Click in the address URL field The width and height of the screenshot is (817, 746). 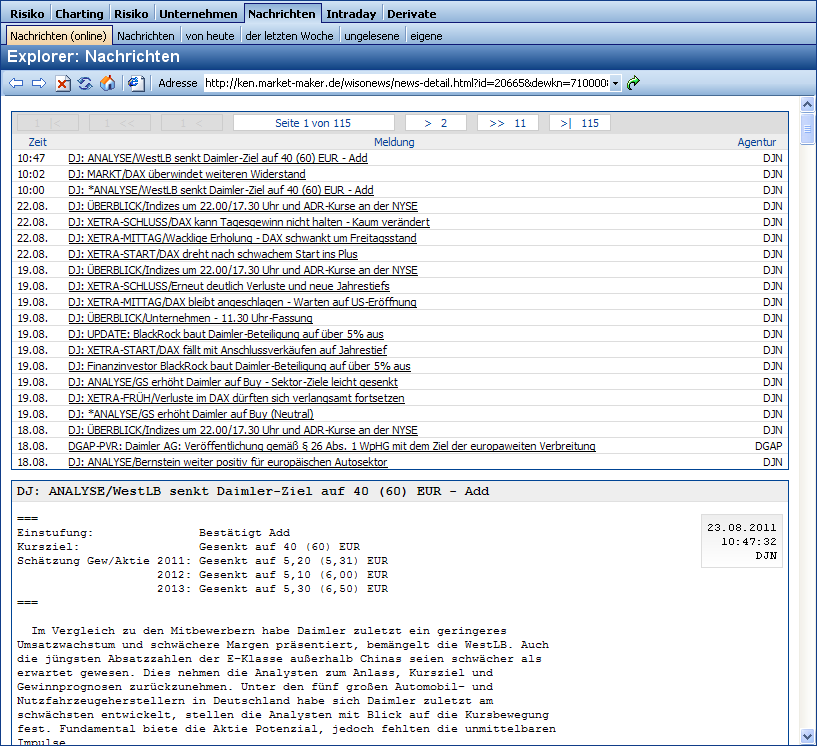405,83
